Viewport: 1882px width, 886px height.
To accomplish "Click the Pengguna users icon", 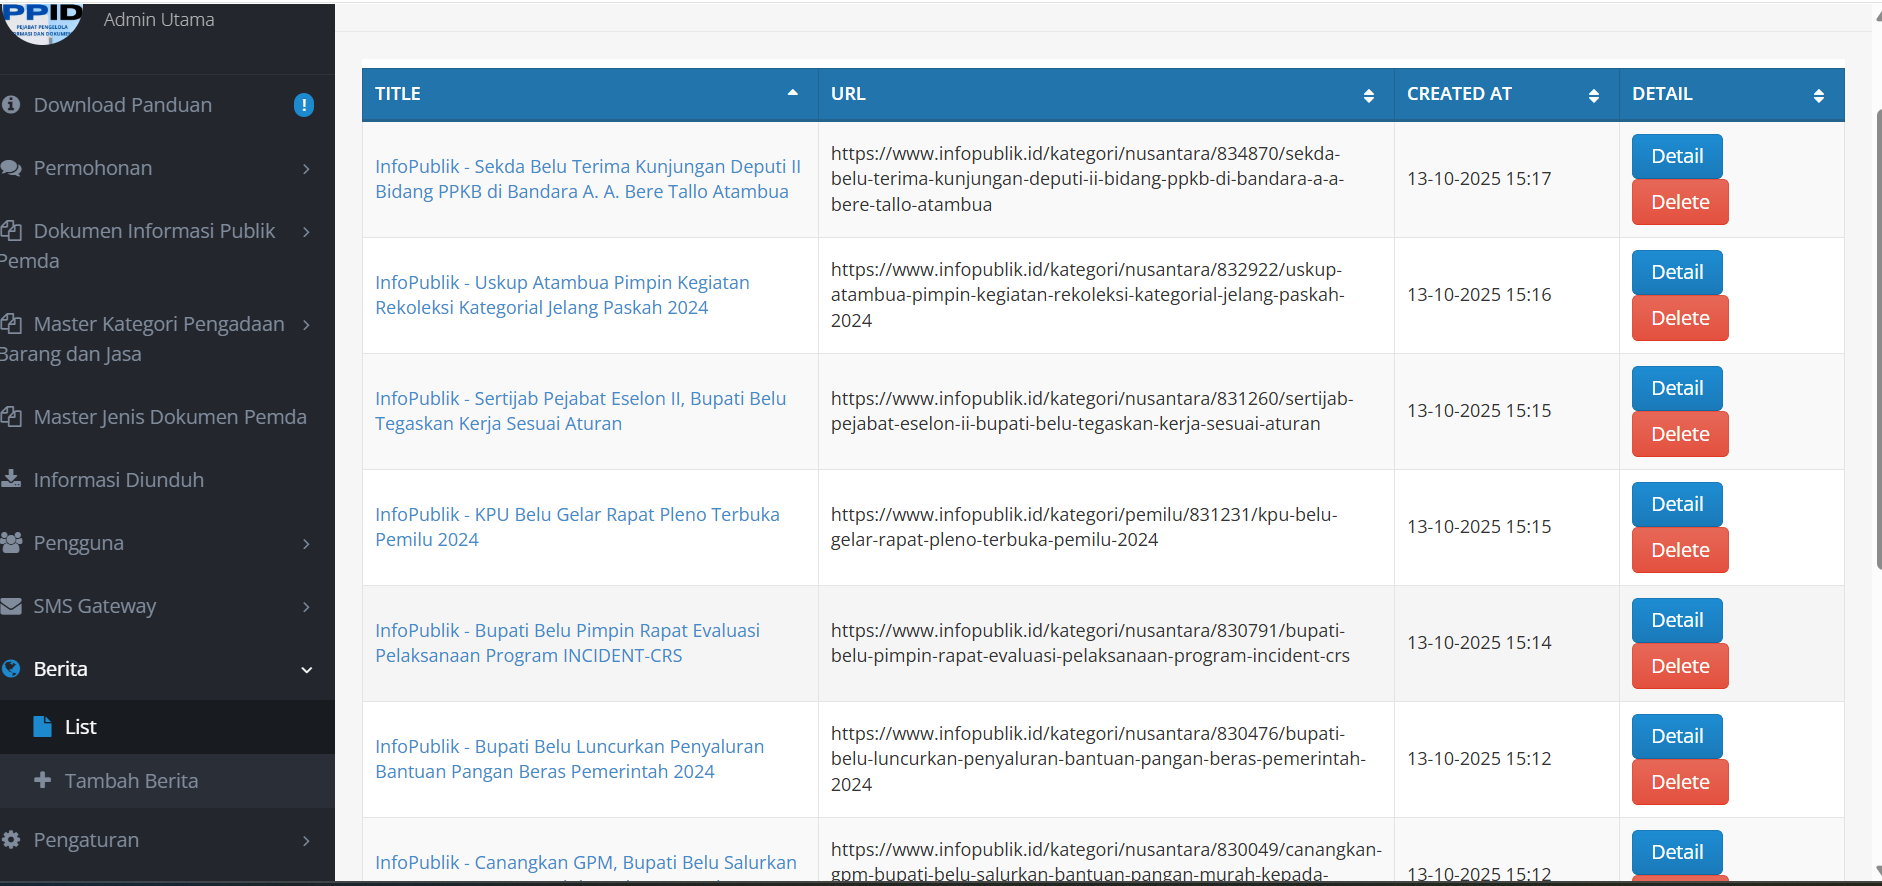I will [11, 542].
